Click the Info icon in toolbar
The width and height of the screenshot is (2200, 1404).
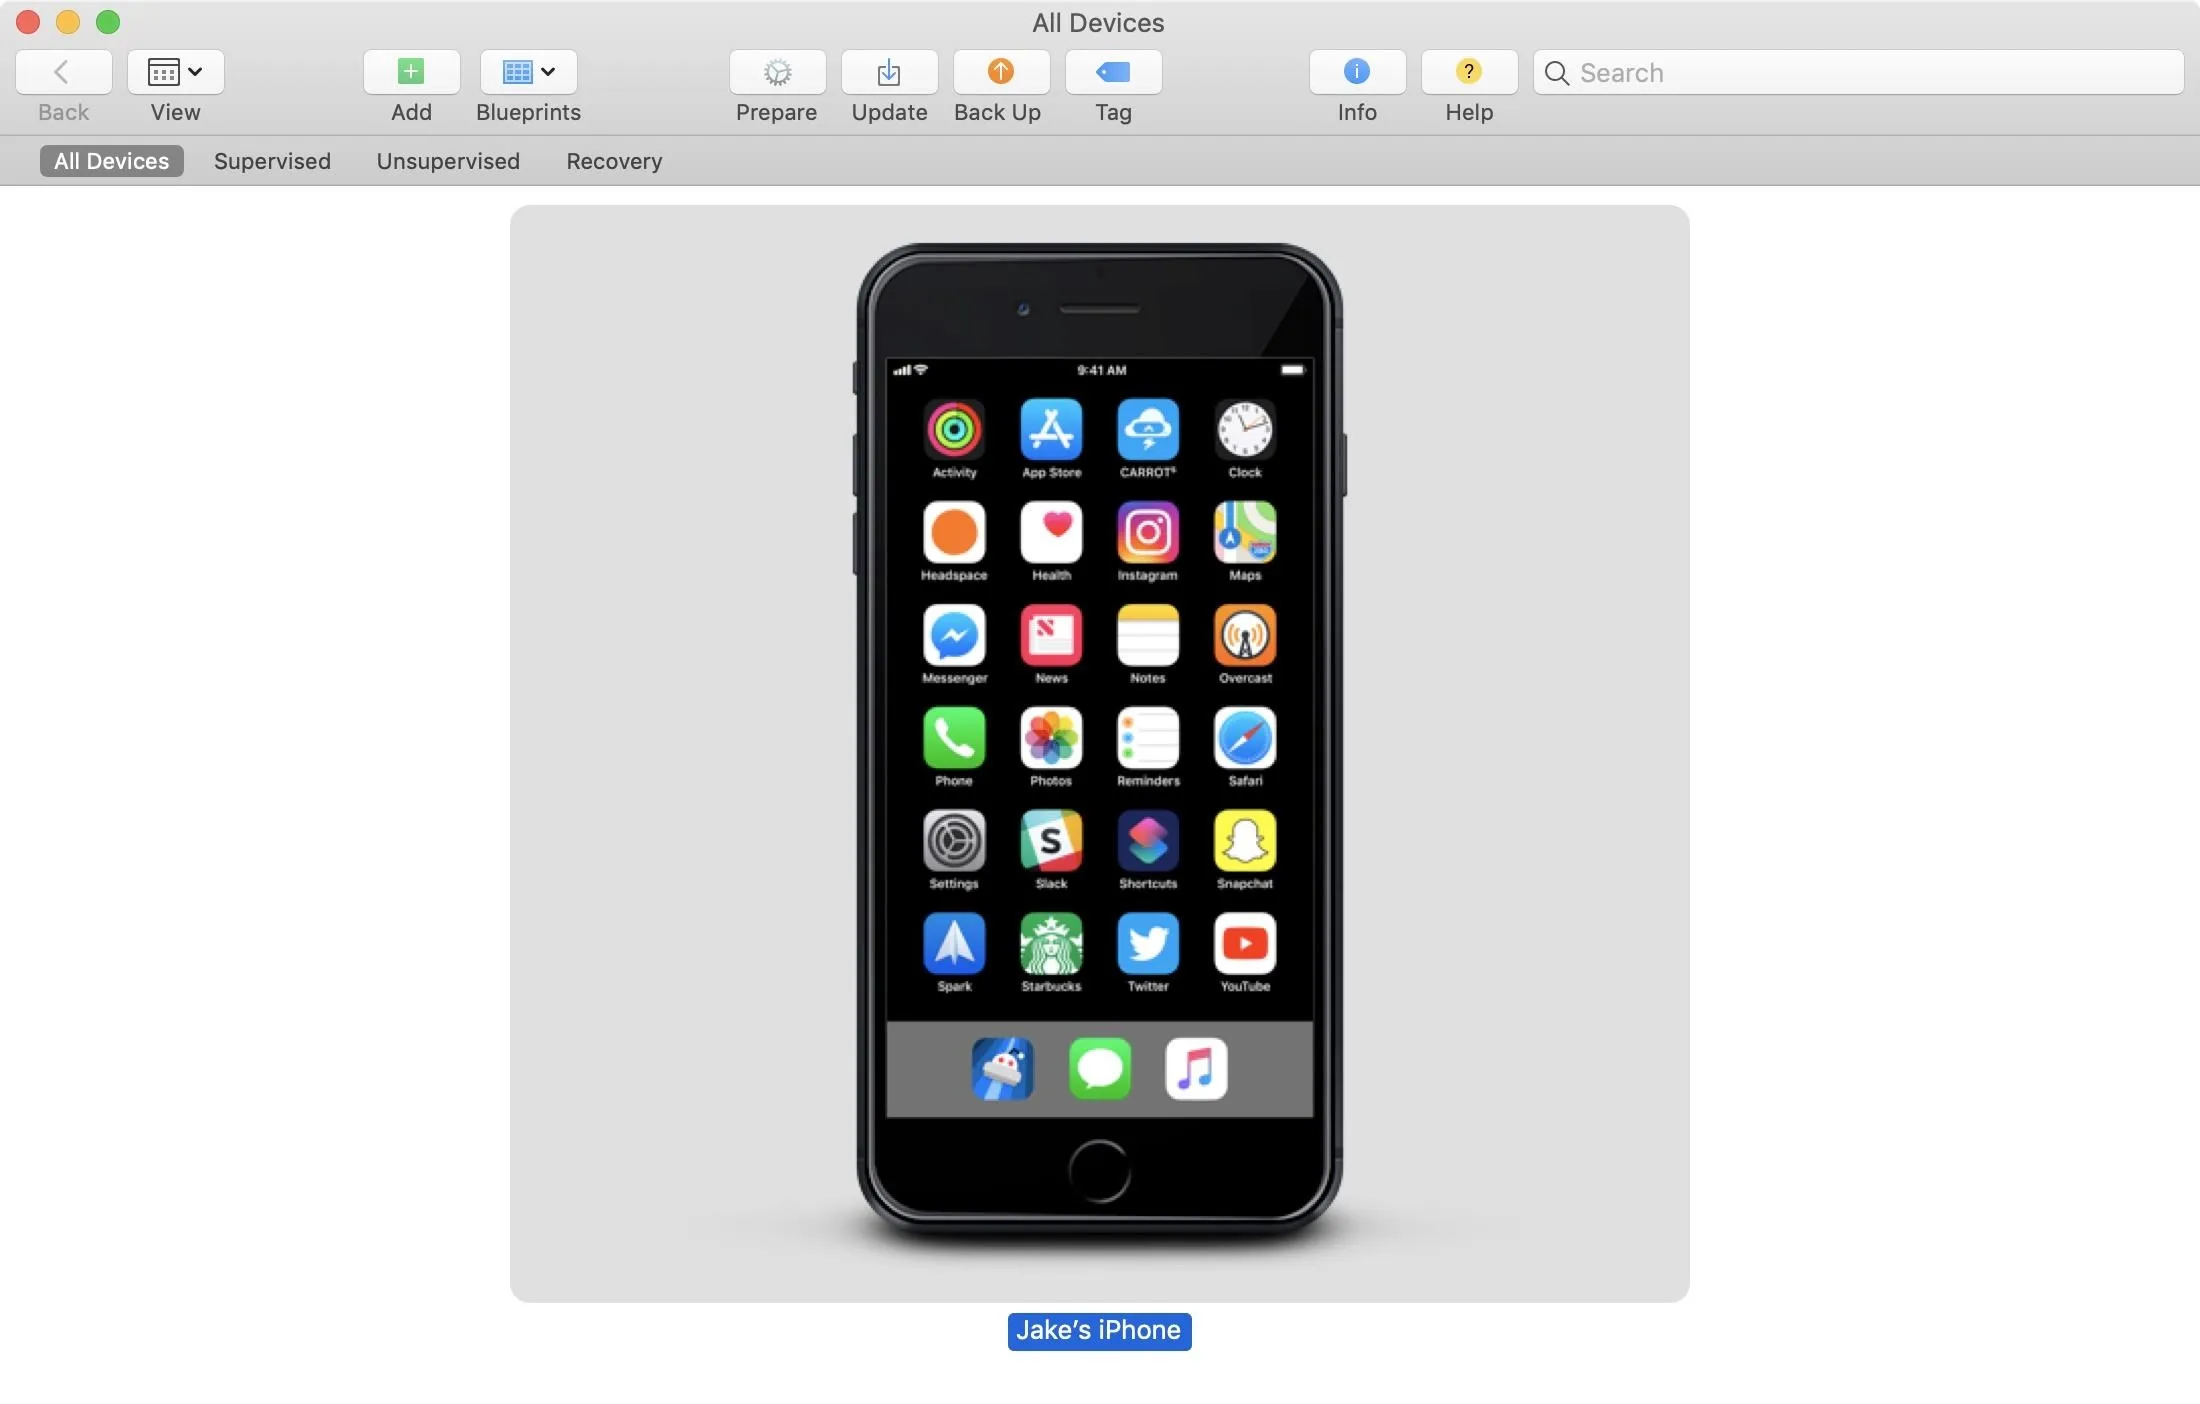pyautogui.click(x=1355, y=69)
